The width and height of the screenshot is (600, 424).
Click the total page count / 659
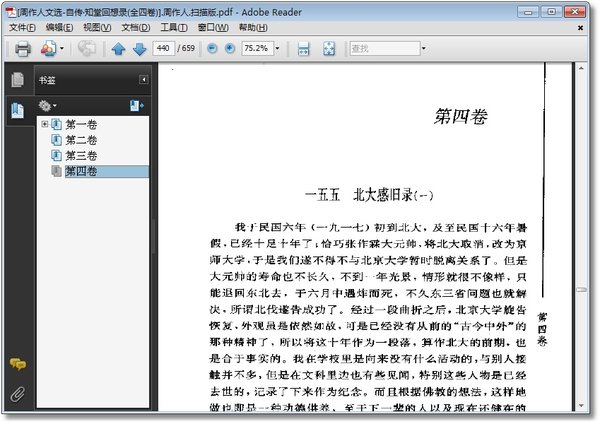[x=186, y=48]
